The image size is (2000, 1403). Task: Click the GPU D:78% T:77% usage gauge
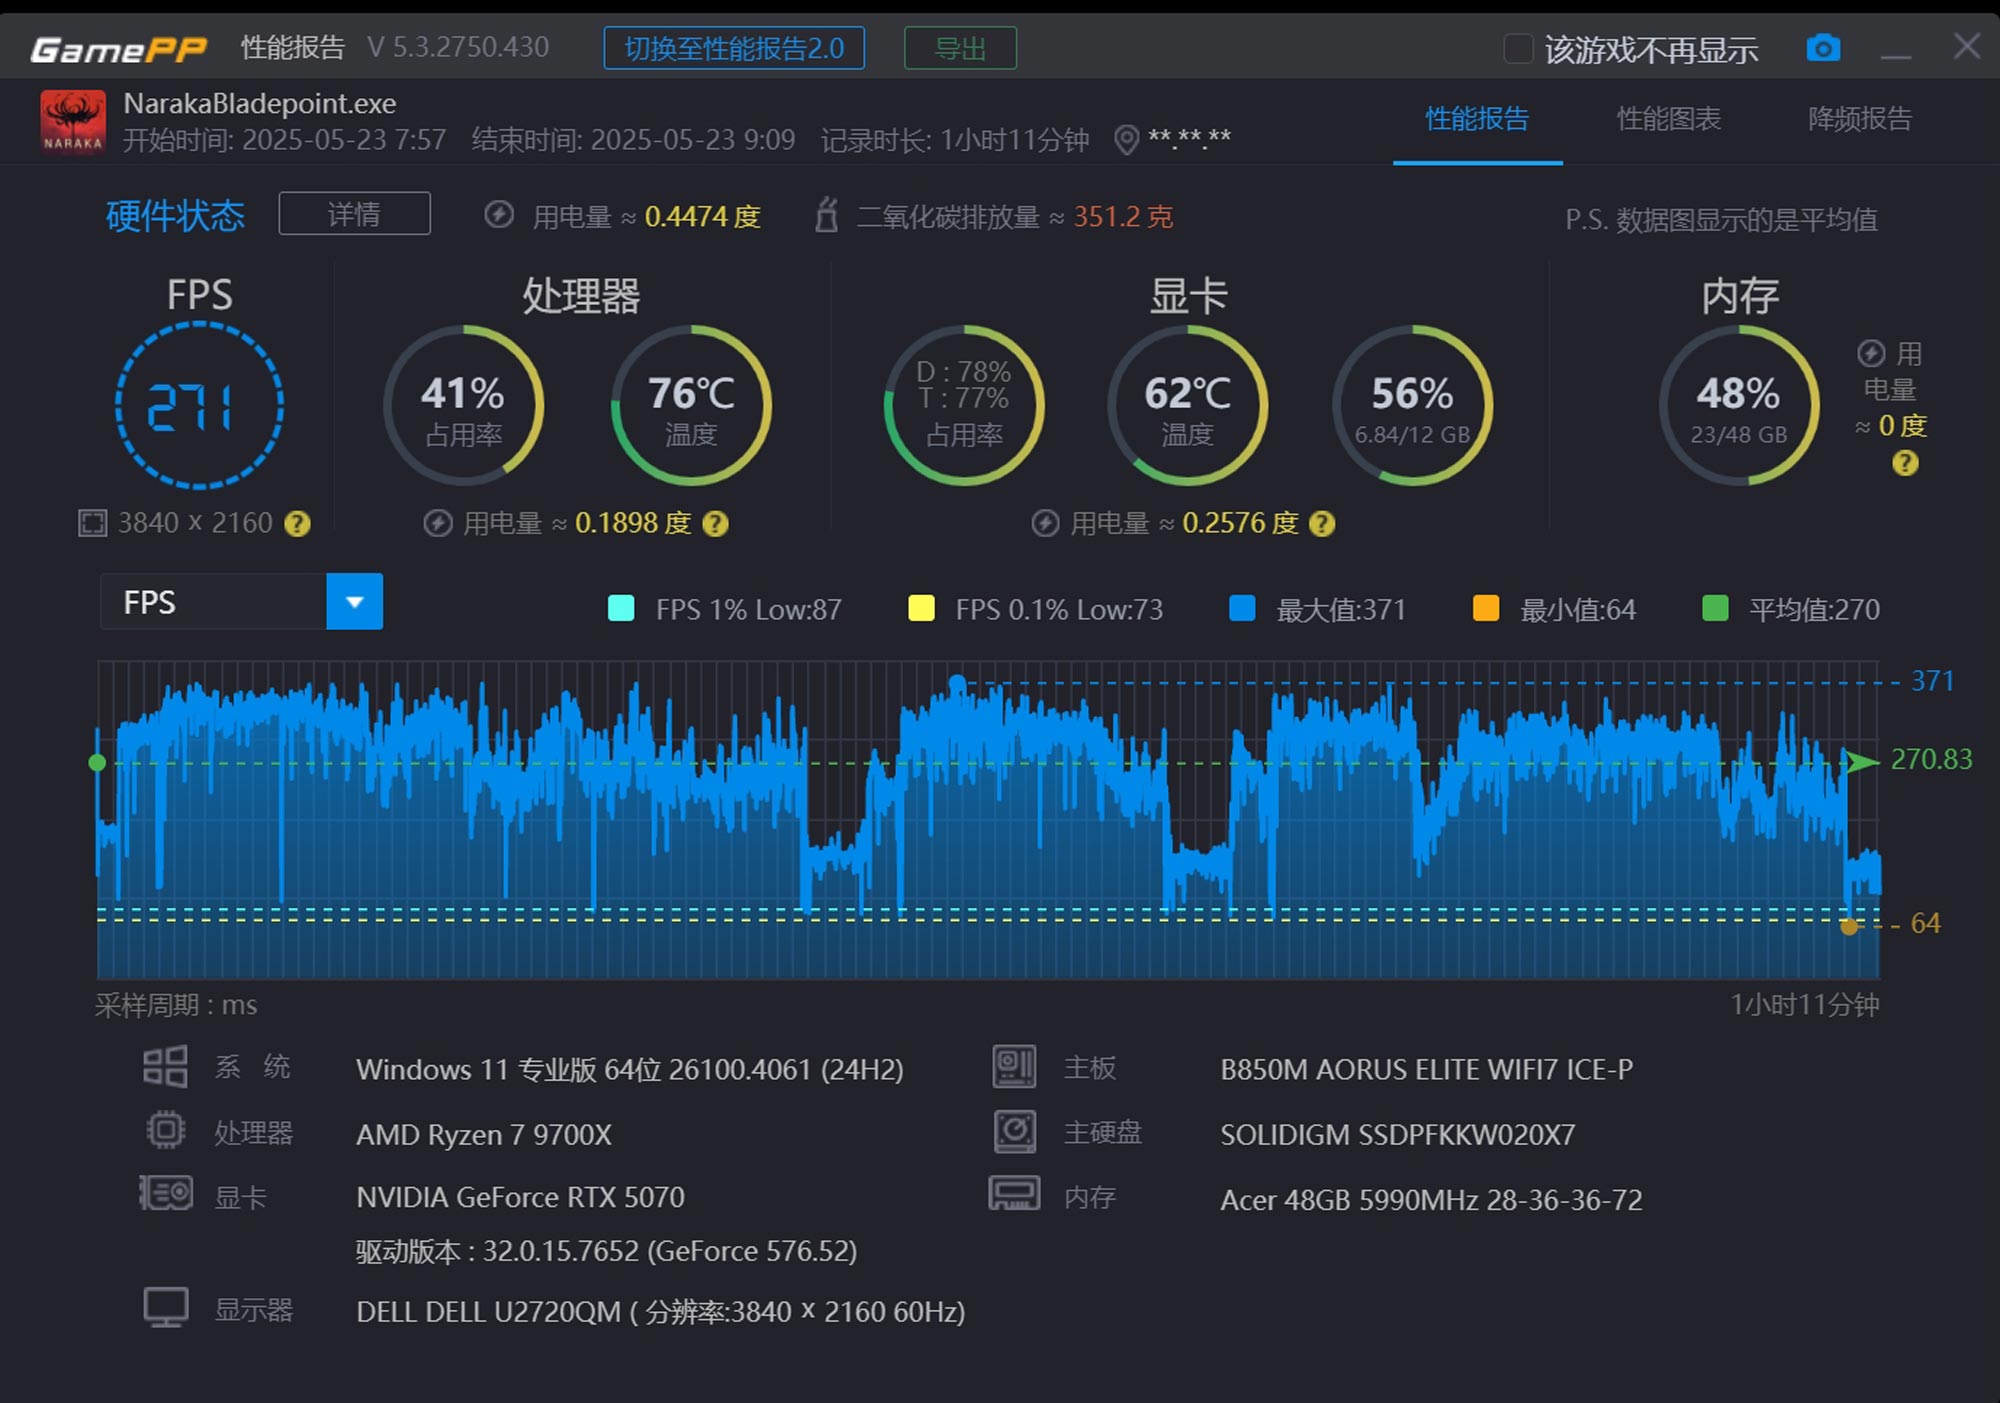pyautogui.click(x=964, y=405)
